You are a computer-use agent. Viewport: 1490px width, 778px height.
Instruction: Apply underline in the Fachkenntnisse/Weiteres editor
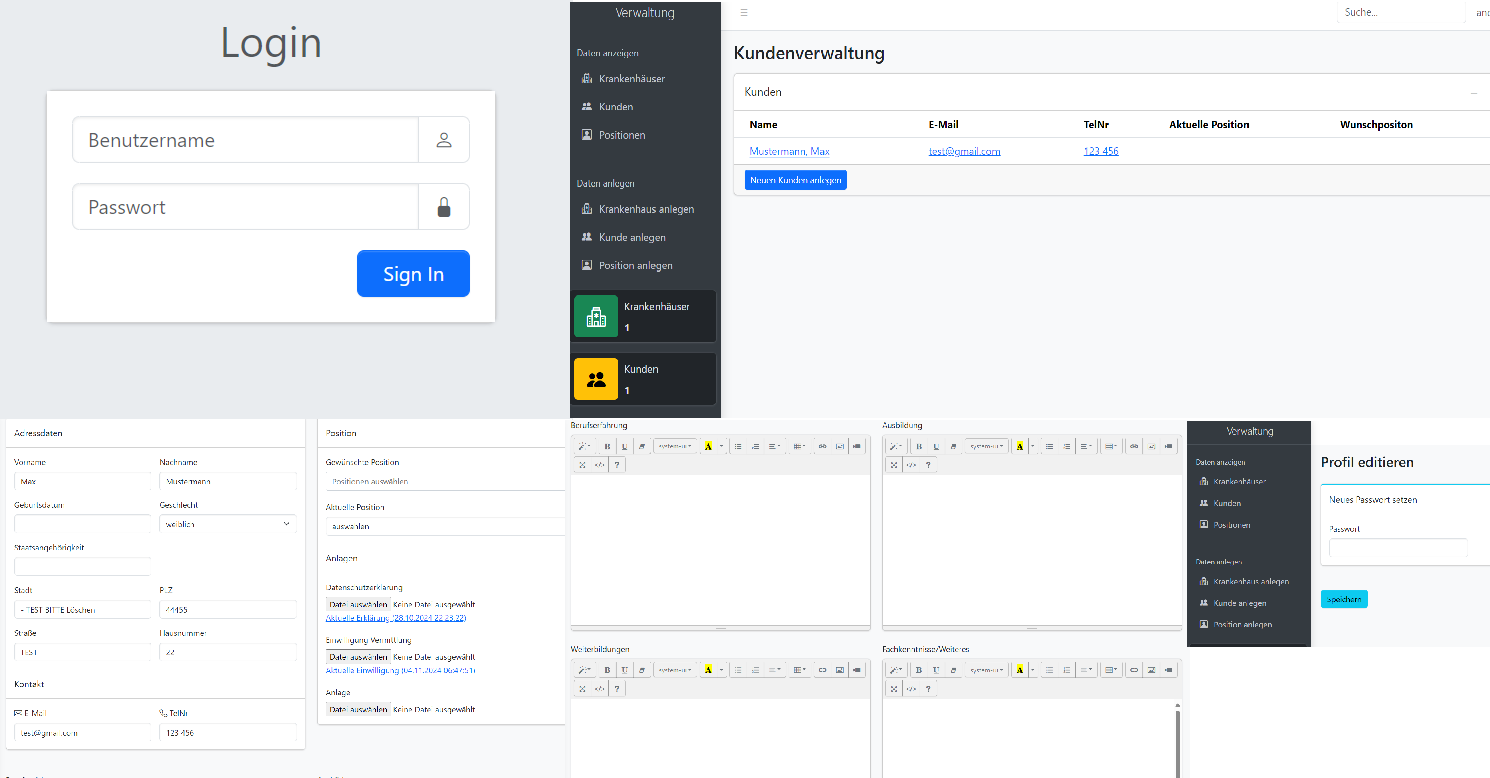click(x=936, y=670)
